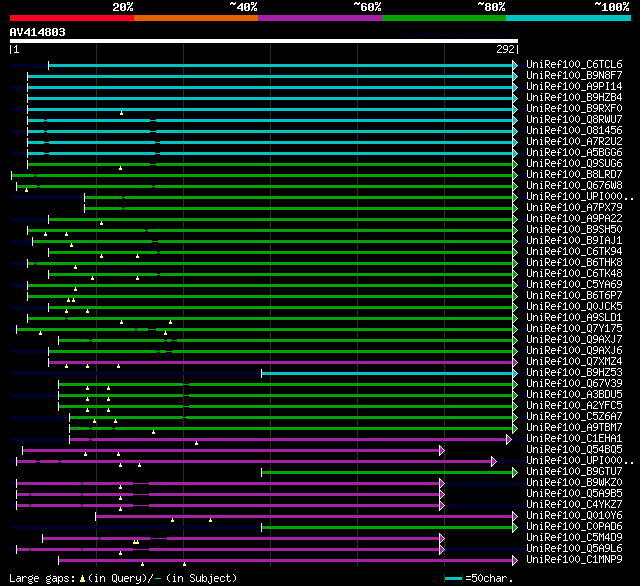The width and height of the screenshot is (640, 586).
Task: Click the UniRef100_Q54BQ5 label
Action: pyautogui.click(x=574, y=450)
